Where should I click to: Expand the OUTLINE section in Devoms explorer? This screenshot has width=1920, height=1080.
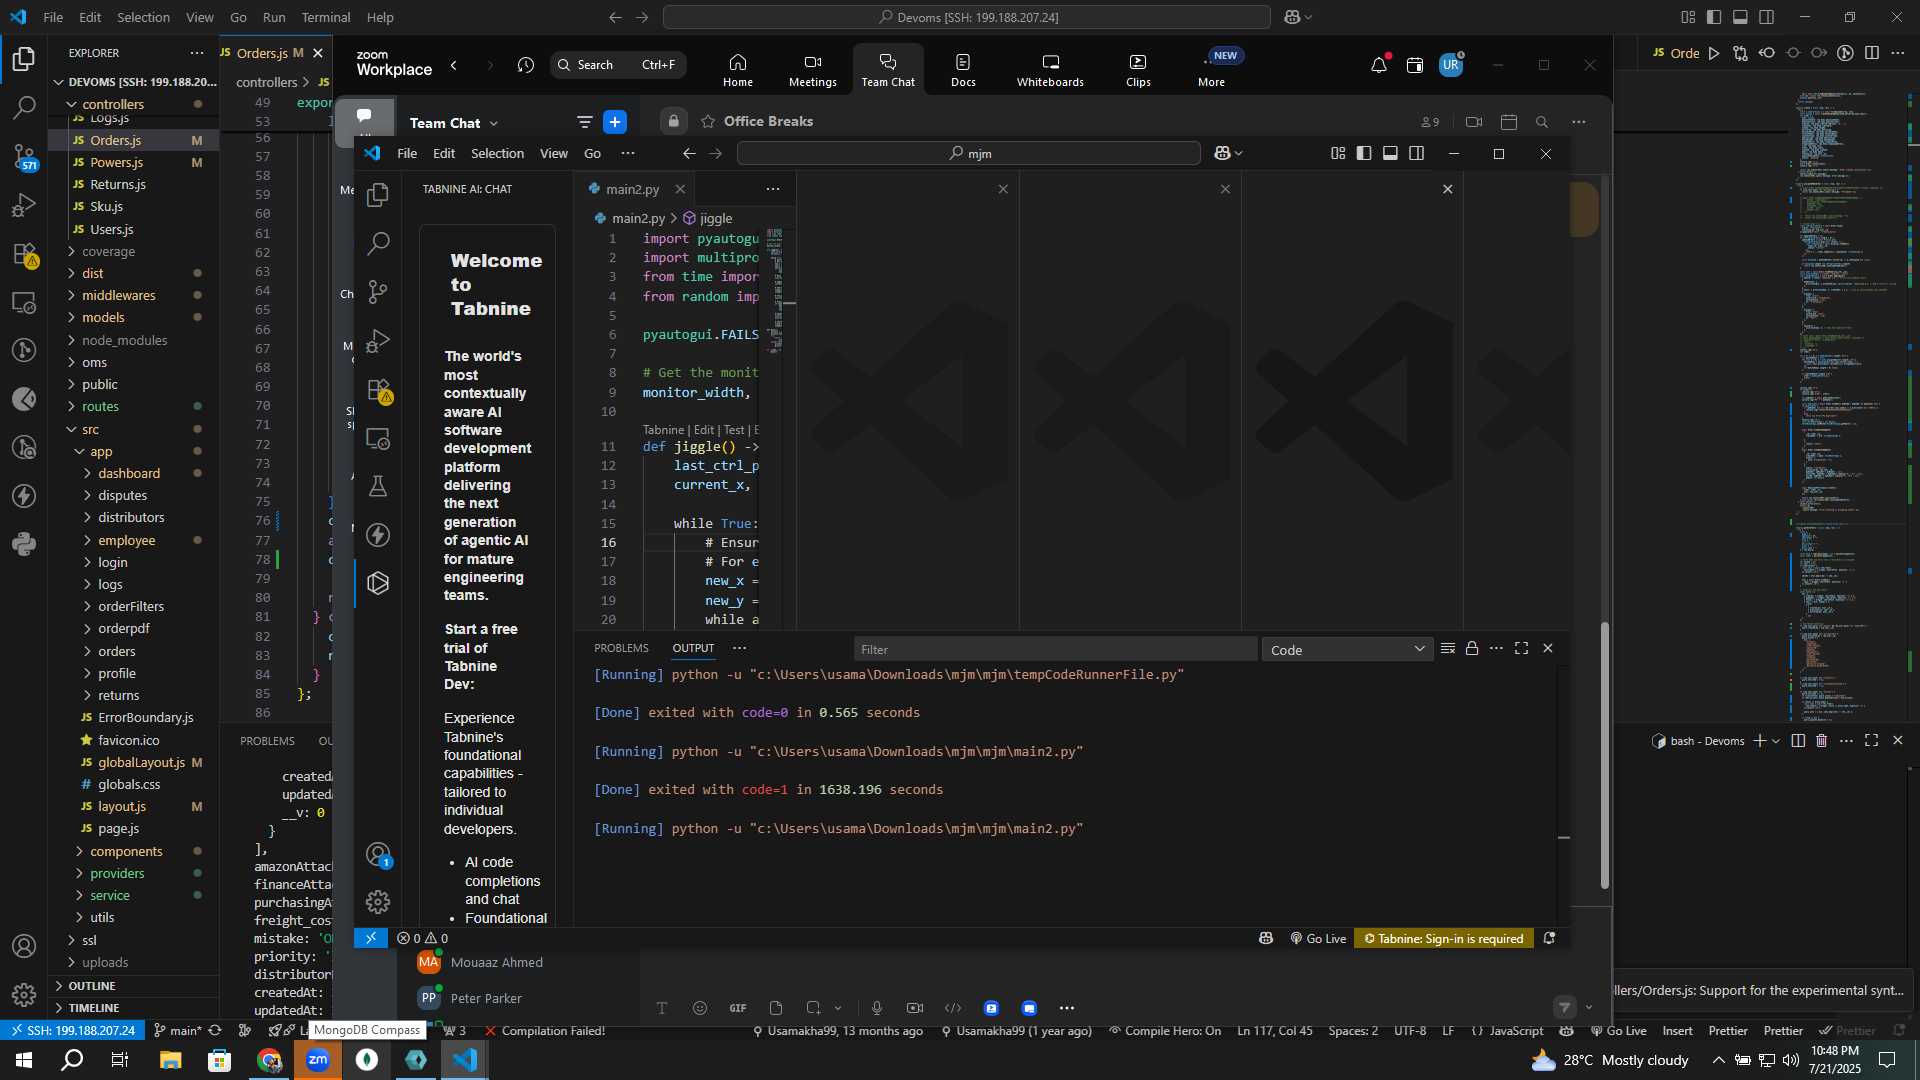(134, 986)
